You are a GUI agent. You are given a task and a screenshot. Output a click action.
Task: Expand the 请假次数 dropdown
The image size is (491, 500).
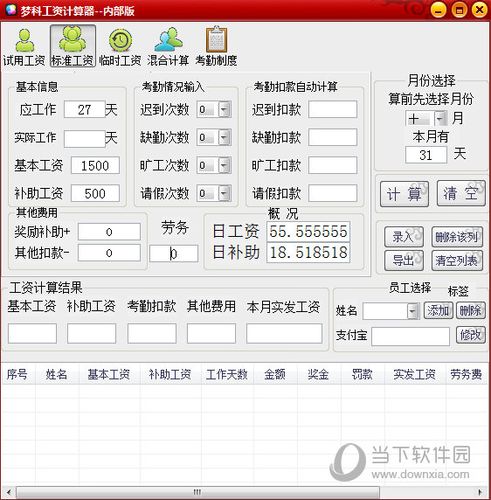point(224,193)
